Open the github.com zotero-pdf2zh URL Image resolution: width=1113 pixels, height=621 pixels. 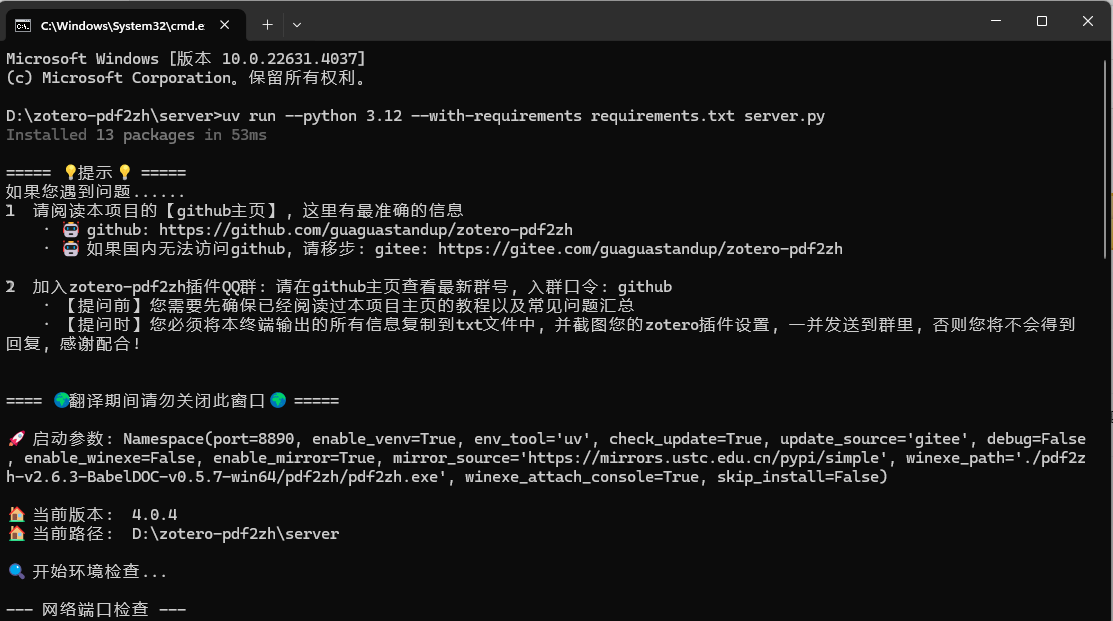(366, 230)
